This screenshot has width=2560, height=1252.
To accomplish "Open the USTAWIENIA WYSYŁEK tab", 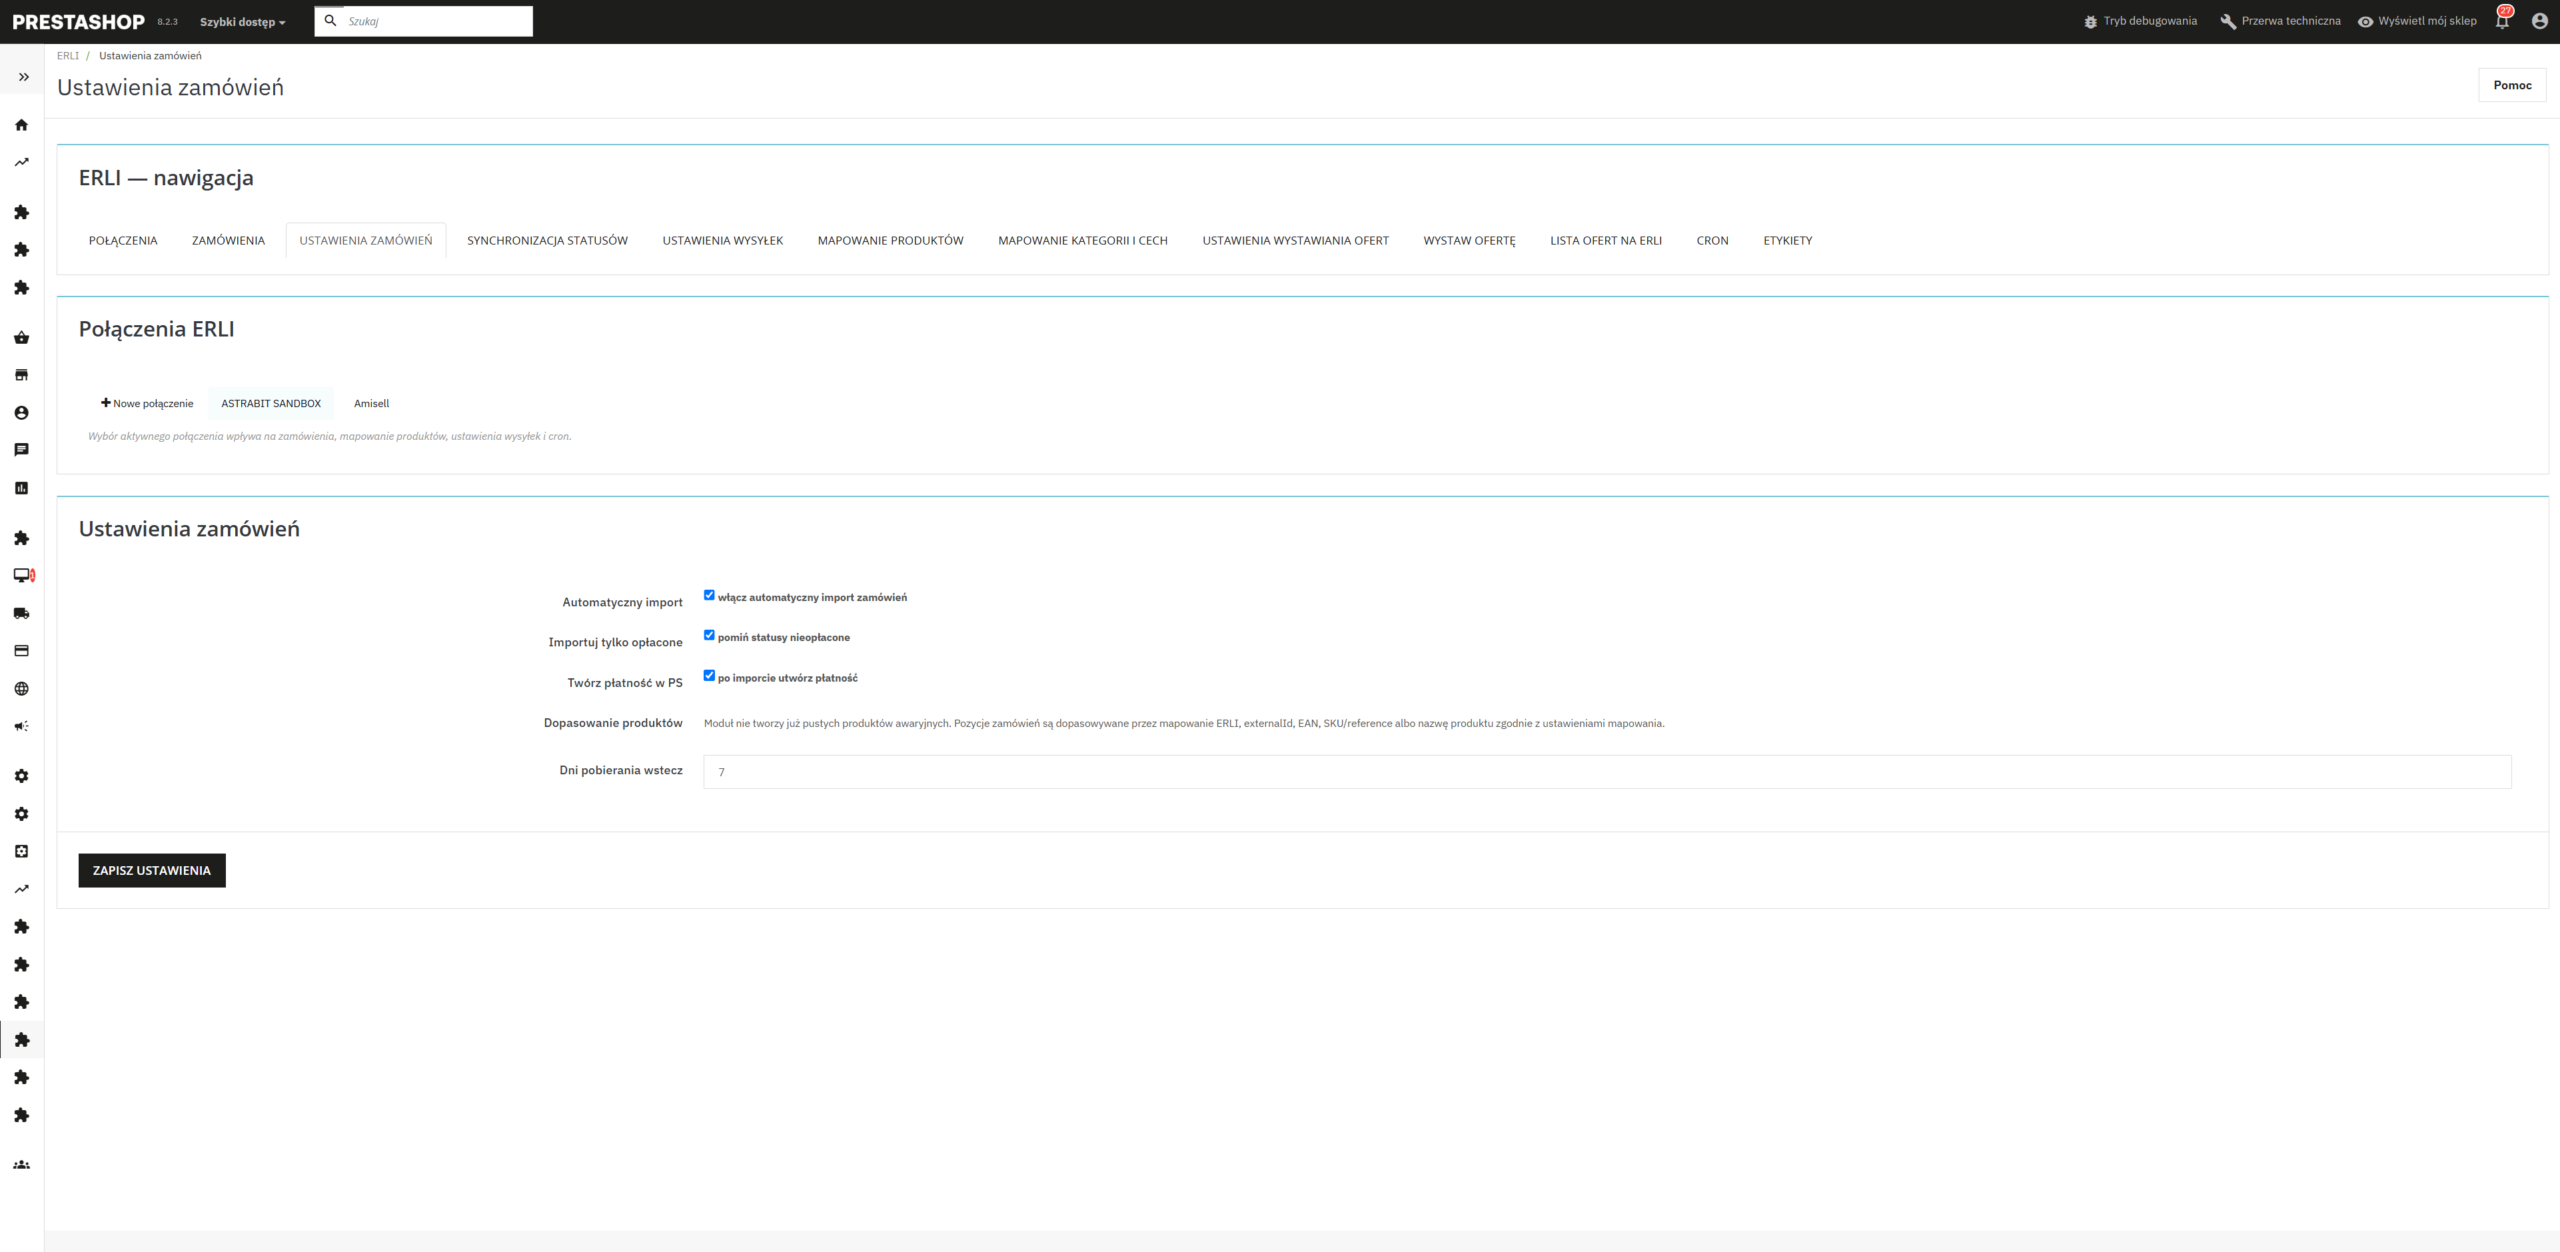I will (x=723, y=241).
